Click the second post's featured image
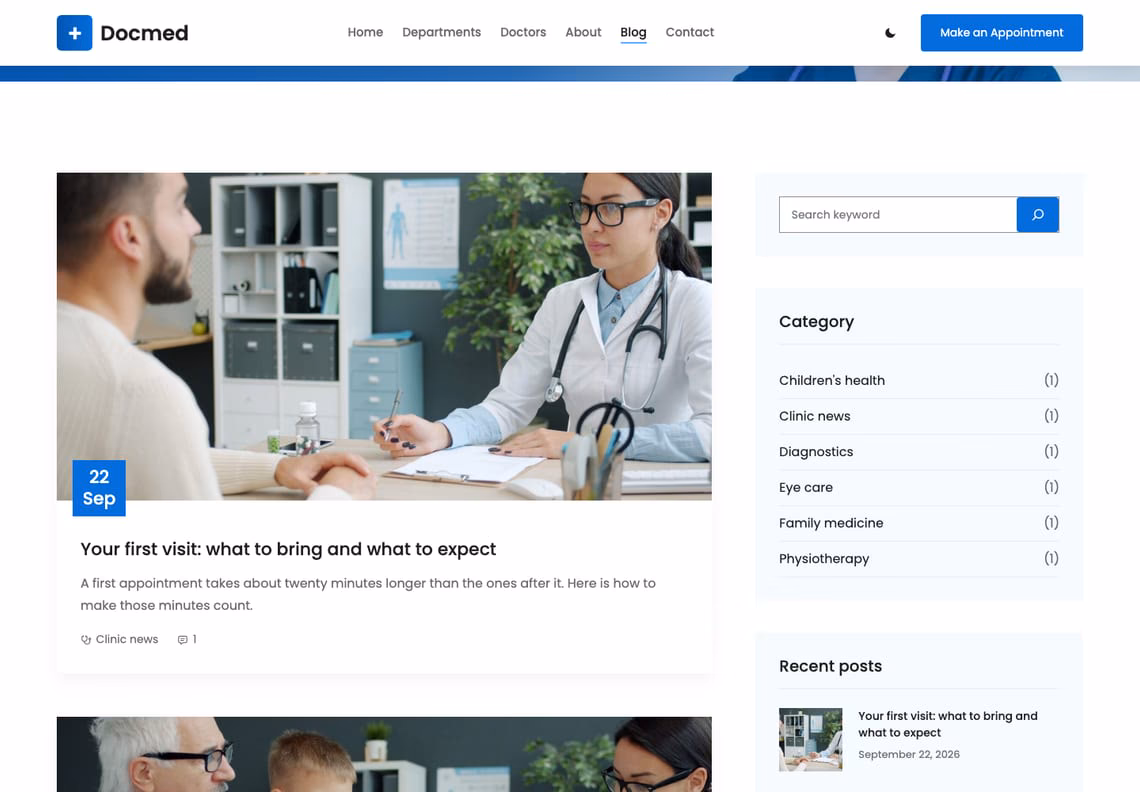Viewport: 1140px width, 792px height. (x=384, y=754)
